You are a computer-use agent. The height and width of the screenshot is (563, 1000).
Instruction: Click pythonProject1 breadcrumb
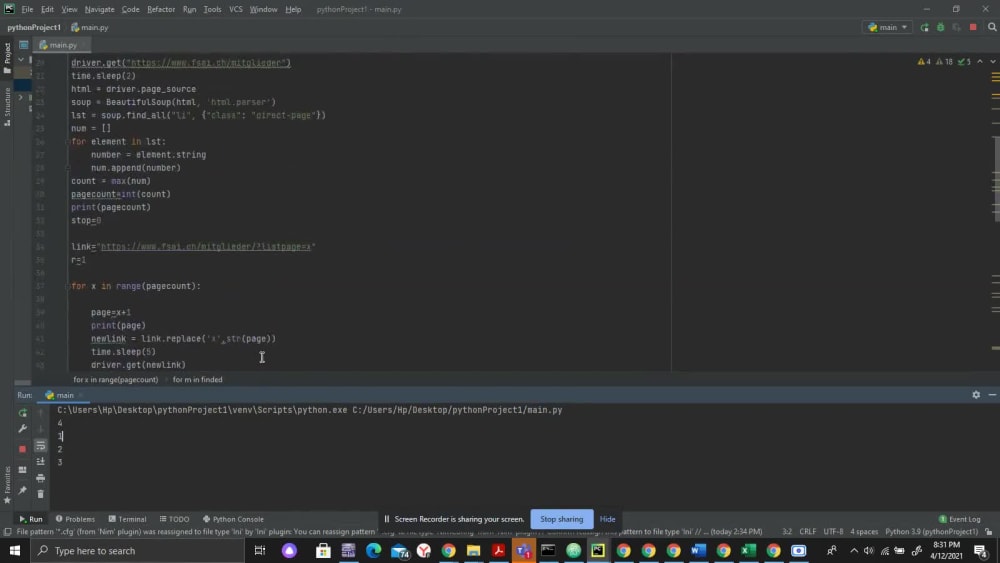pyautogui.click(x=34, y=27)
